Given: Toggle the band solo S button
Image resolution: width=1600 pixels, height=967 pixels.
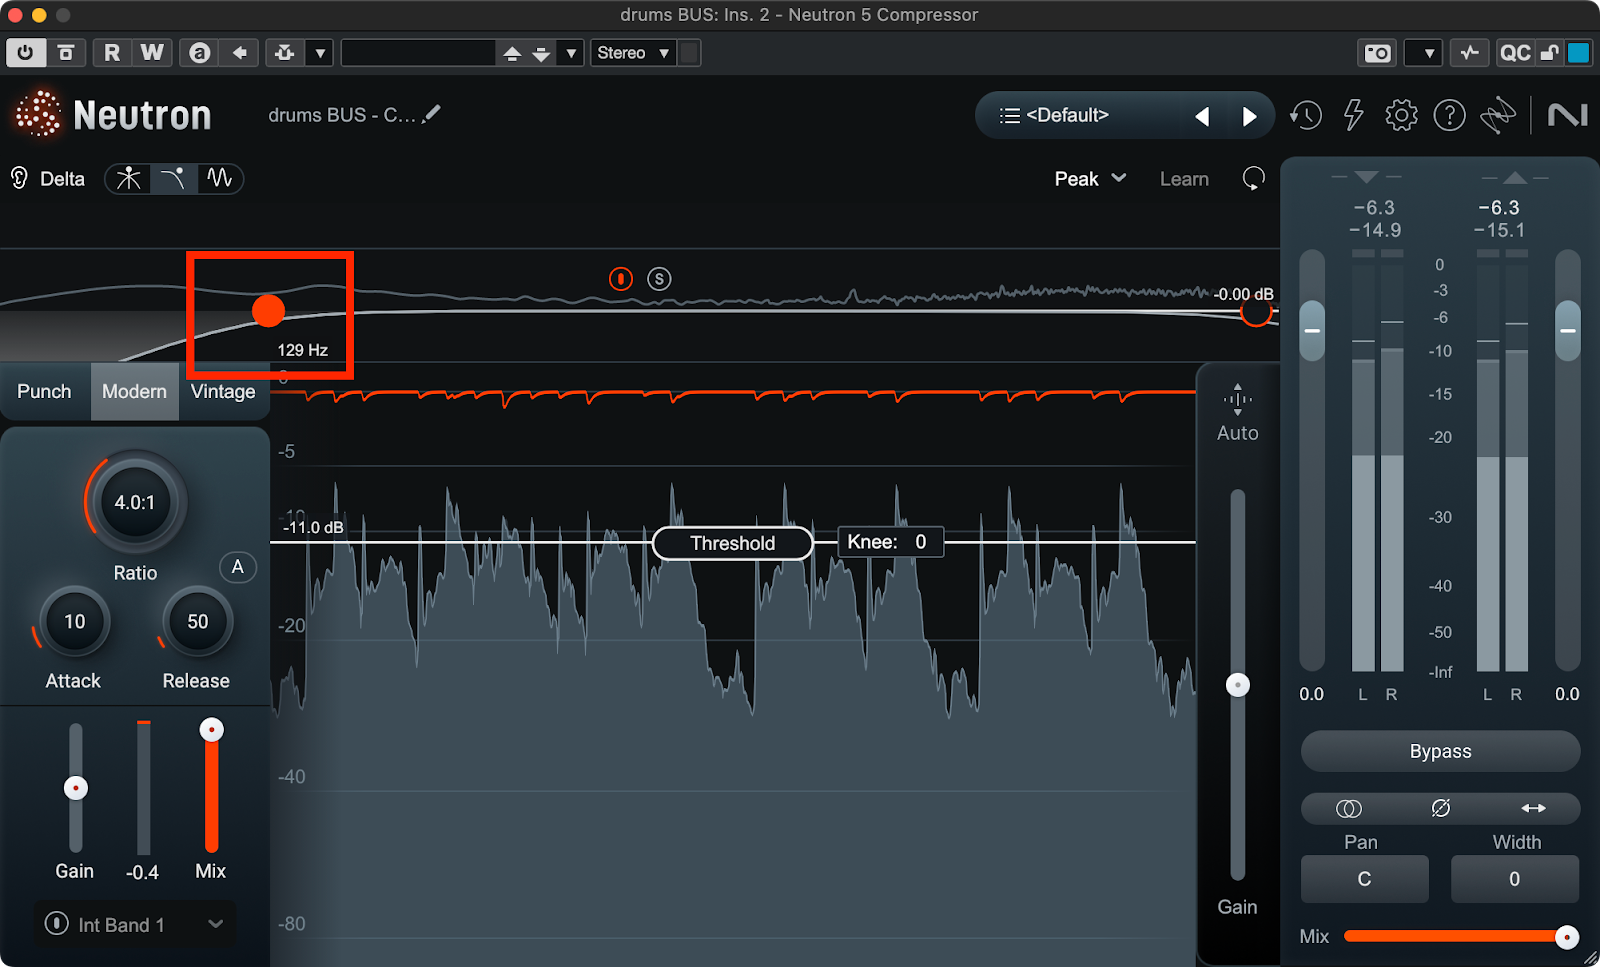Looking at the screenshot, I should (x=659, y=279).
